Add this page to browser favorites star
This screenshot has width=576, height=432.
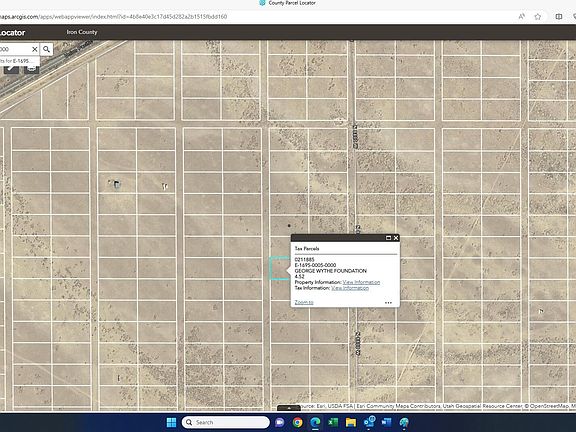[538, 17]
